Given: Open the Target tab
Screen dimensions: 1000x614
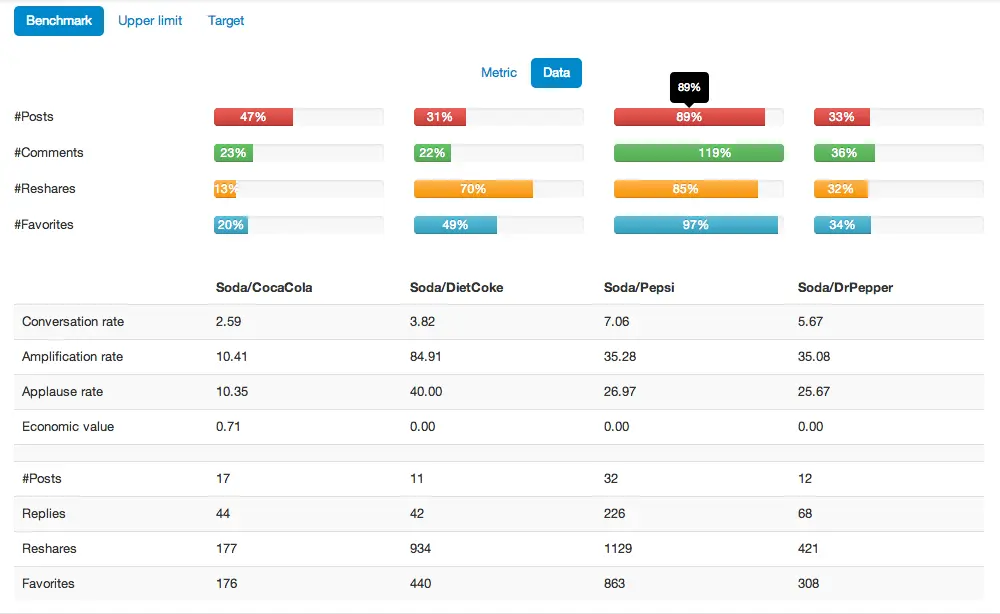Looking at the screenshot, I should [x=226, y=21].
